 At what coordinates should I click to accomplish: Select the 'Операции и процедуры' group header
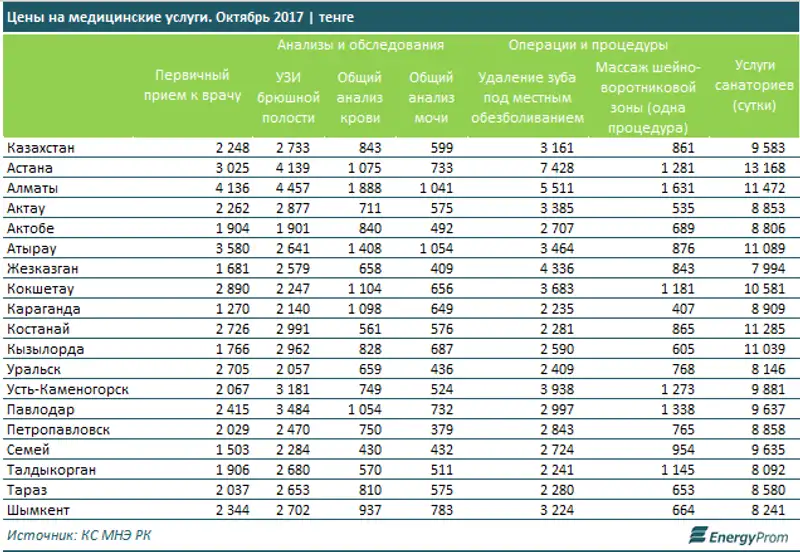tap(588, 46)
